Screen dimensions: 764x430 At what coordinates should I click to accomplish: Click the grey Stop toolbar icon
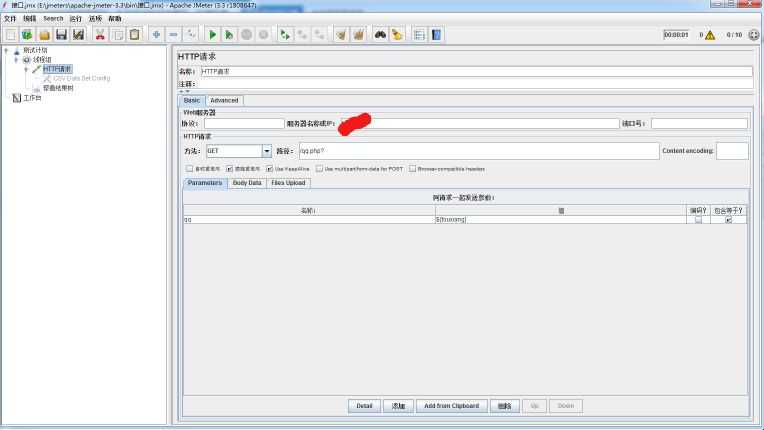(247, 35)
